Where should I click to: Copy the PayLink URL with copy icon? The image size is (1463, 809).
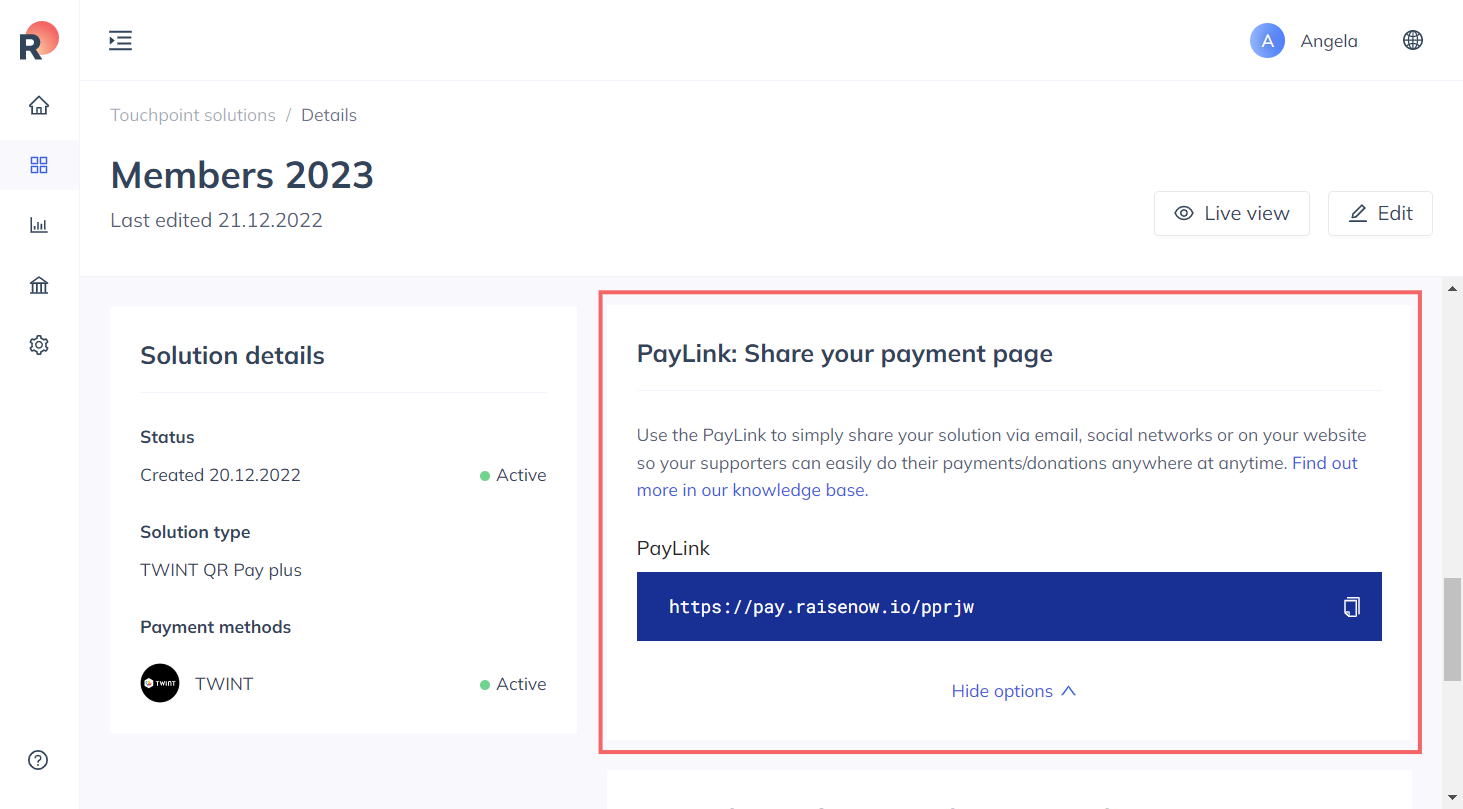[x=1351, y=606]
